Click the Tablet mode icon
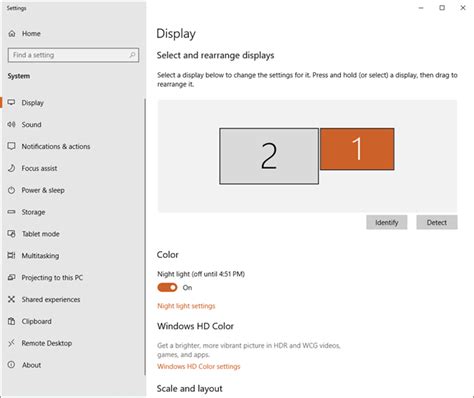Viewport: 474px width, 398px height. click(12, 234)
